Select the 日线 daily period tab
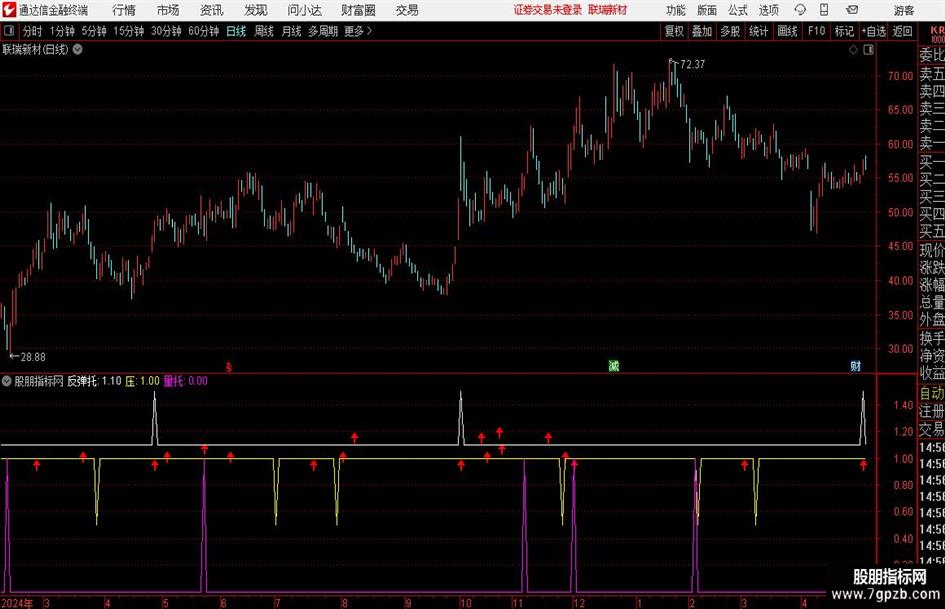945x609 pixels. pos(236,31)
